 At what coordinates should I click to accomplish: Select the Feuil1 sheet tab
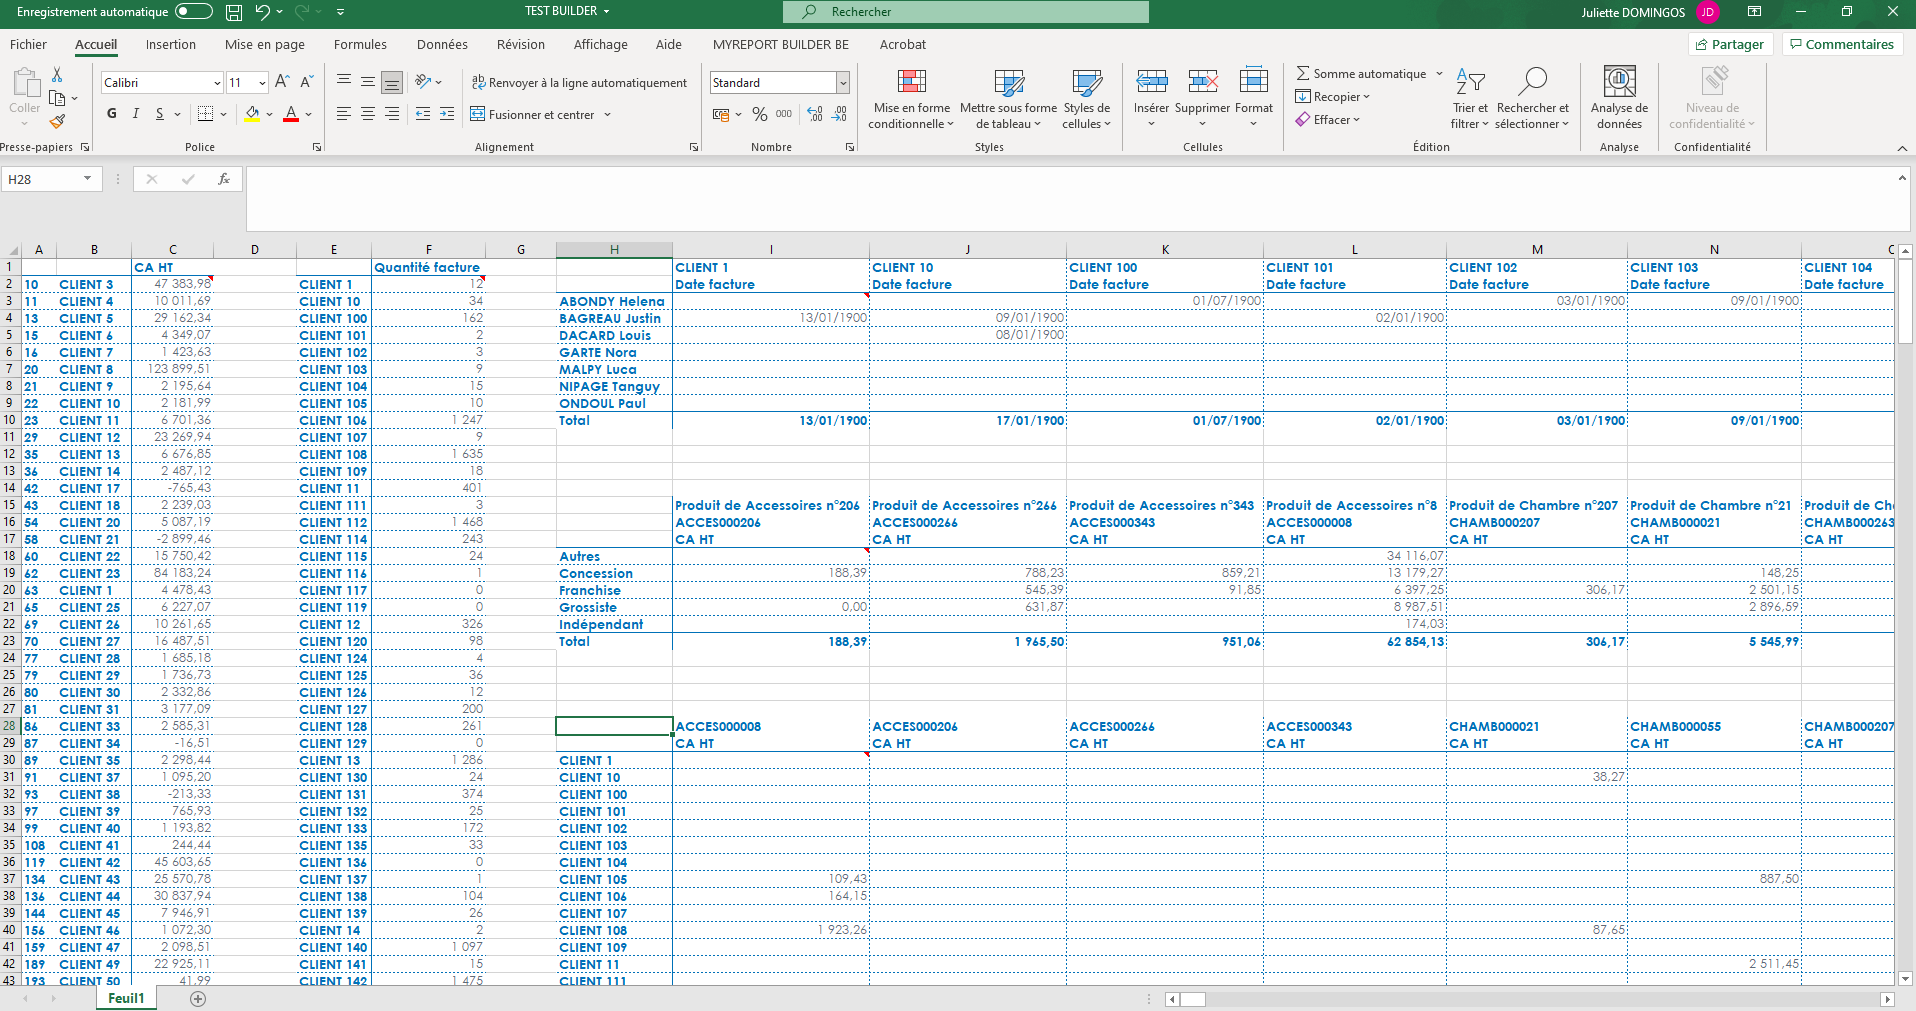pos(127,998)
